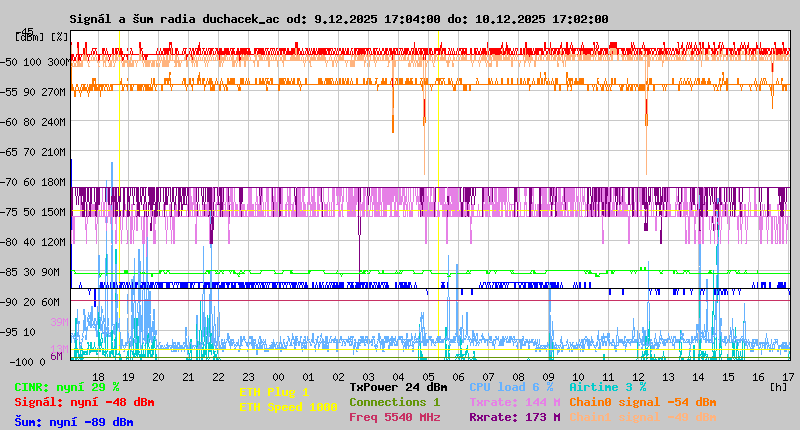The height and width of the screenshot is (430, 800).
Task: Select the Airtime 3 % legend label
Action: point(607,386)
